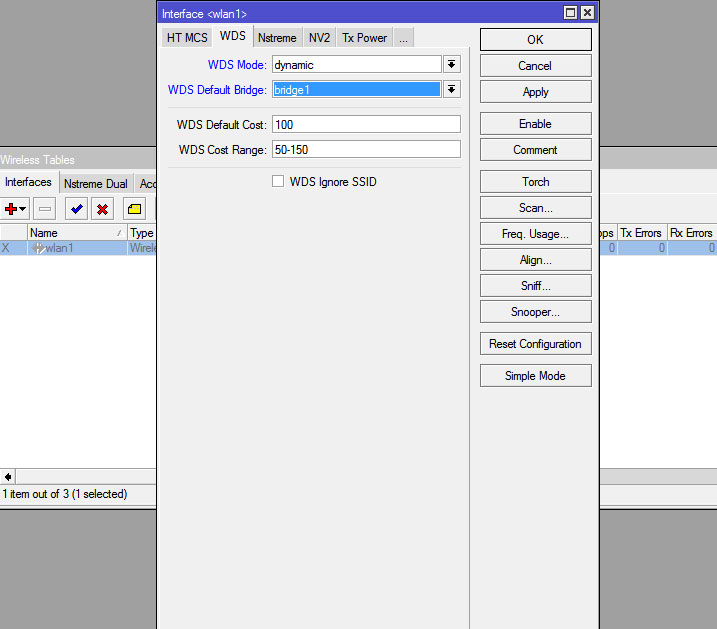Click the yellow Comment note icon
Viewport: 717px width, 629px height.
tap(134, 208)
